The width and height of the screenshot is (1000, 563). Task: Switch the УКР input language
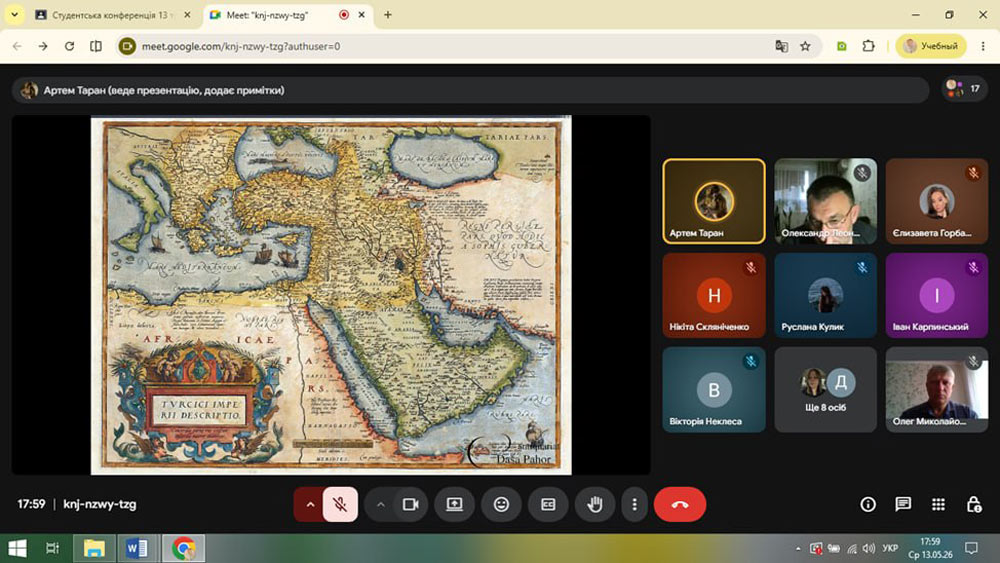click(890, 548)
